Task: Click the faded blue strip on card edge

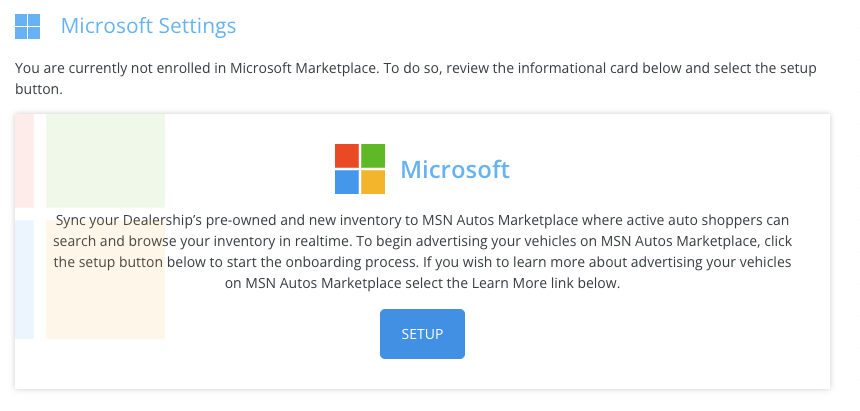Action: [x=24, y=279]
